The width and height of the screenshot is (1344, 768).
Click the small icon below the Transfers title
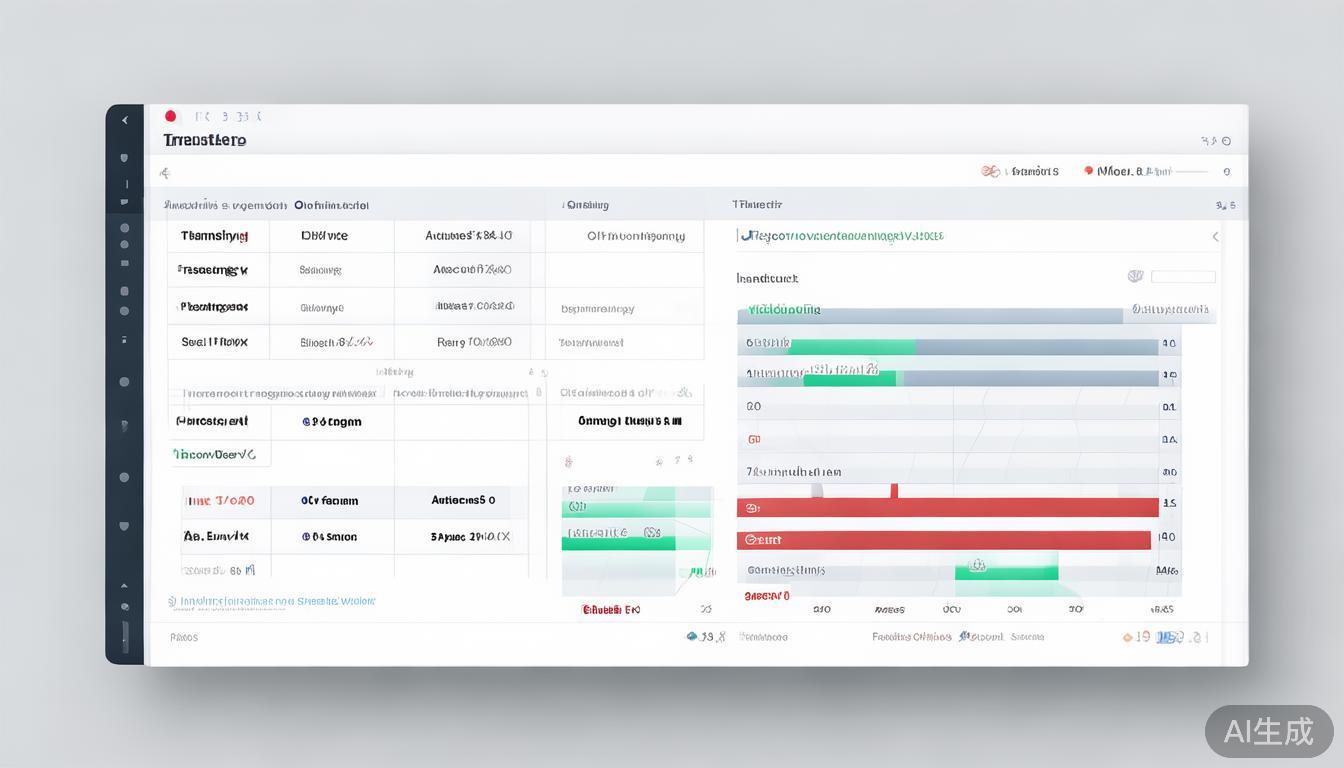click(165, 173)
